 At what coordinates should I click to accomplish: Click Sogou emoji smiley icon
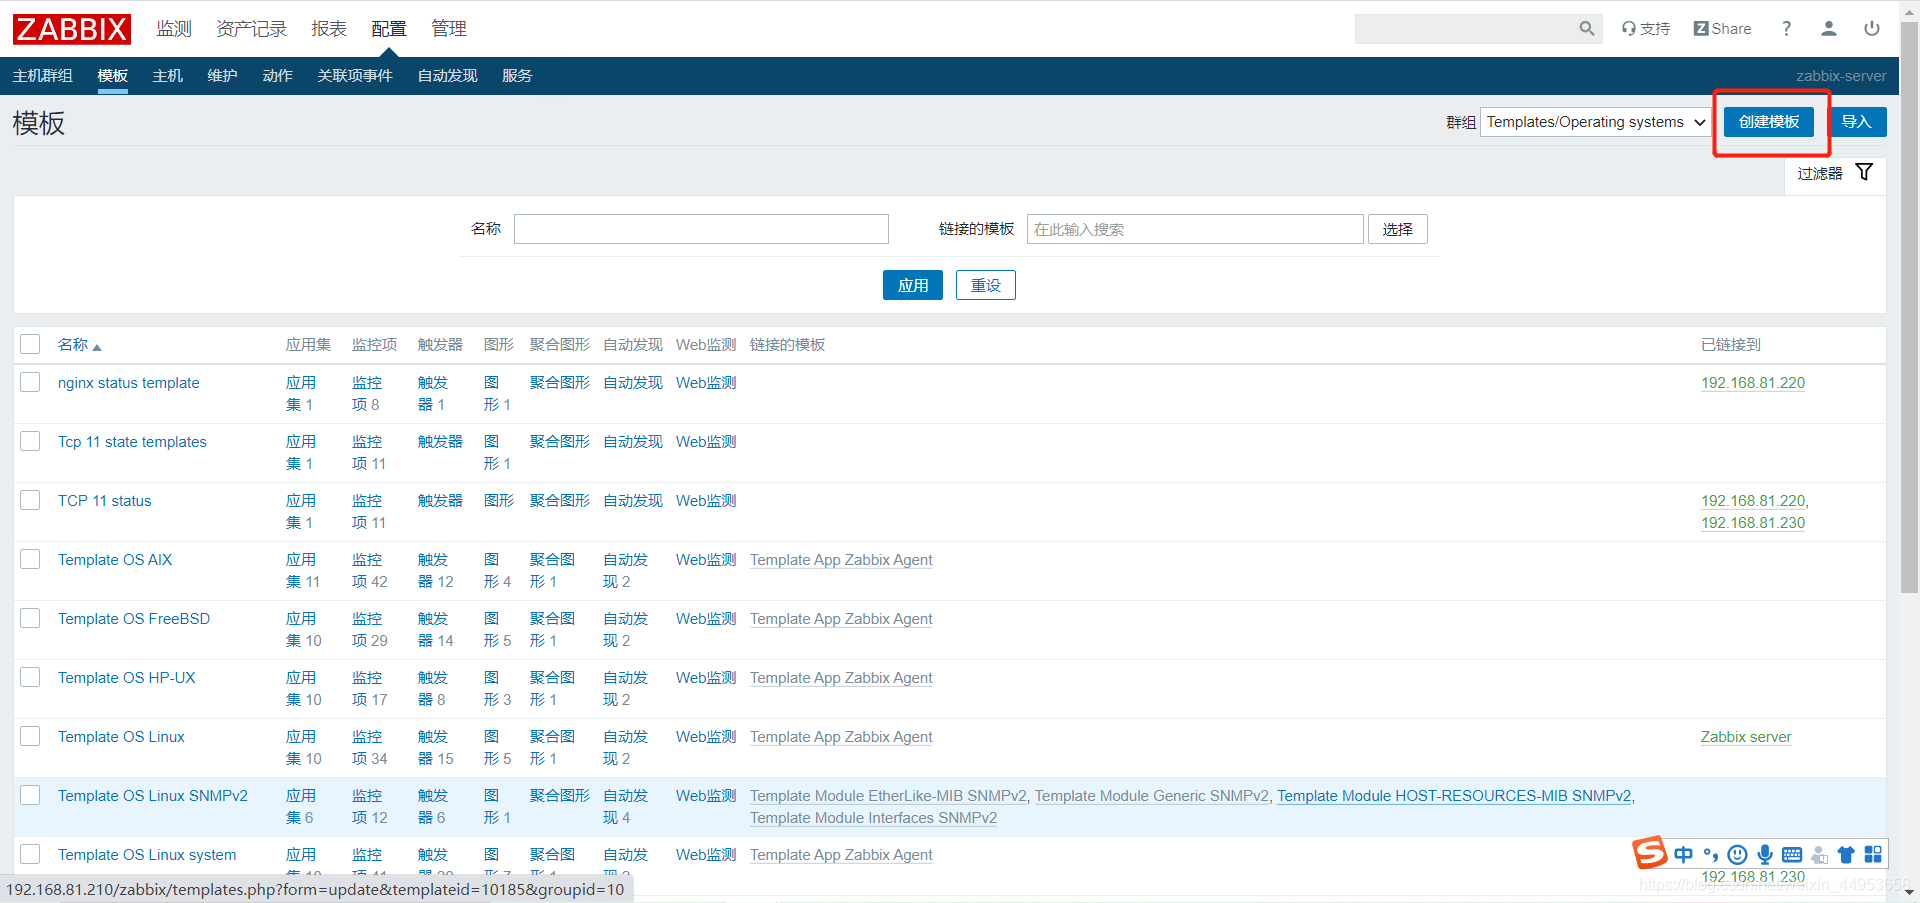point(1738,854)
